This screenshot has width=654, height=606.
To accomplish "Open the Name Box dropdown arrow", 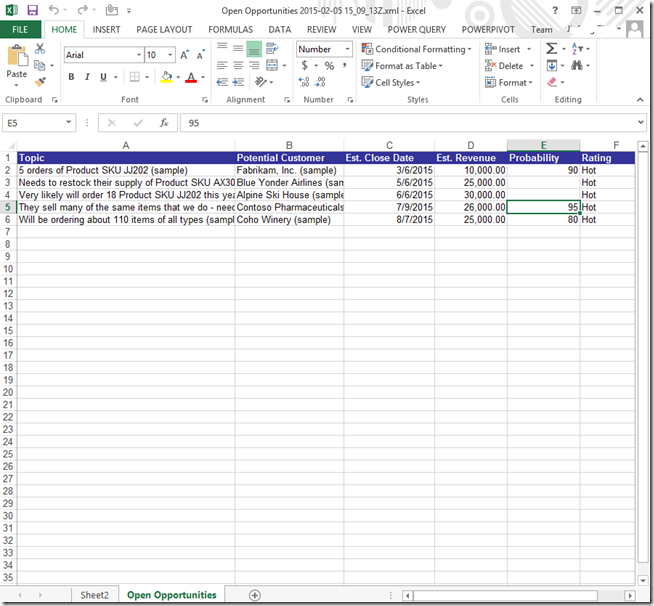I will point(68,123).
